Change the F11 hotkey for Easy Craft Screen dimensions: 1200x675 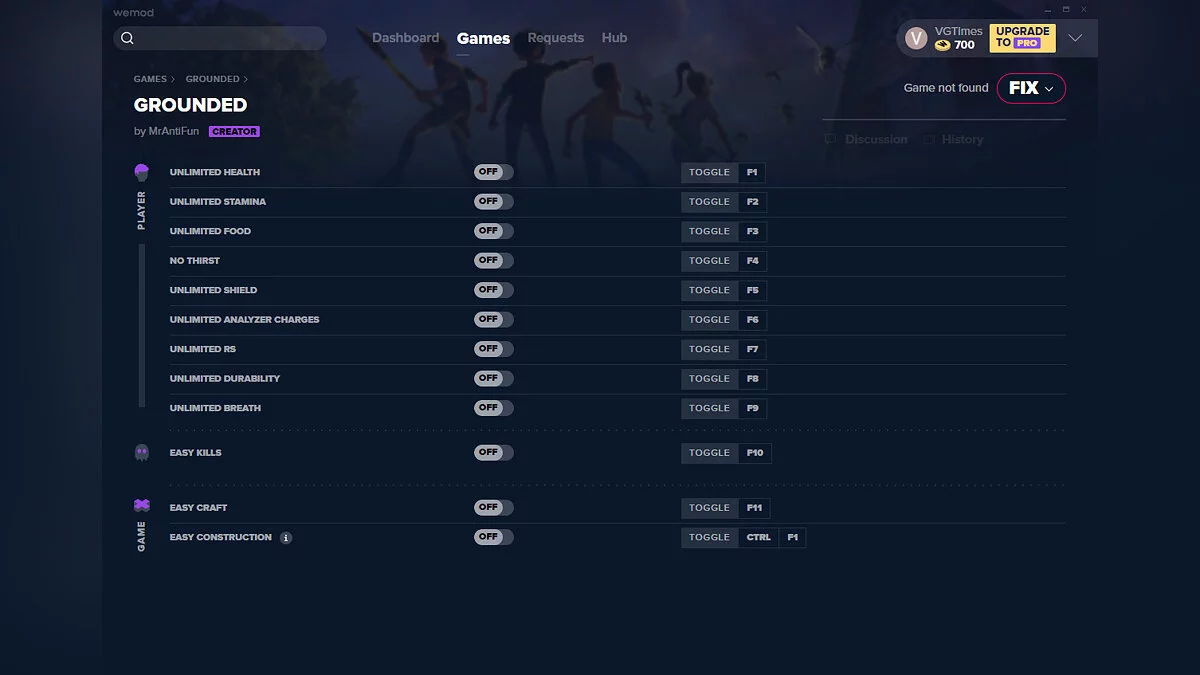click(x=755, y=508)
